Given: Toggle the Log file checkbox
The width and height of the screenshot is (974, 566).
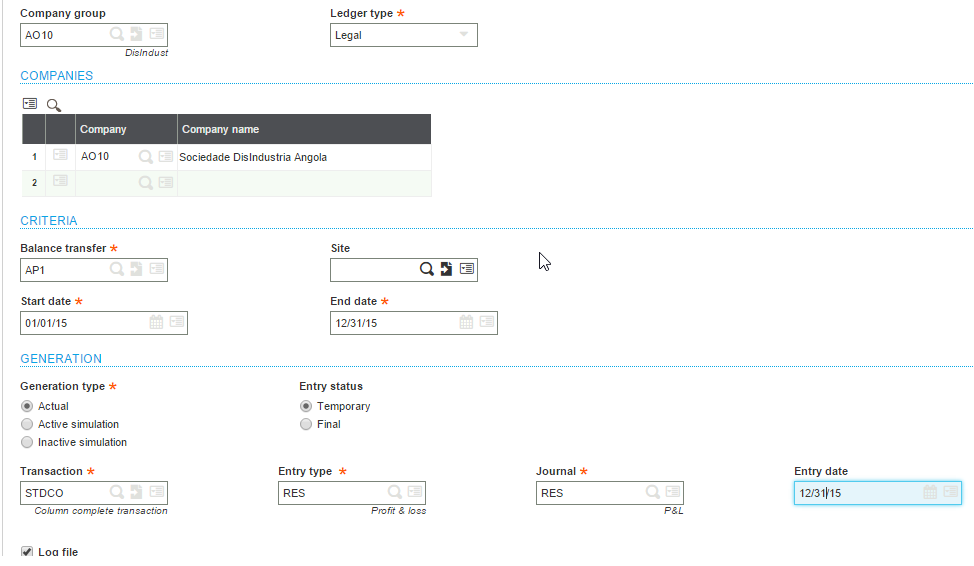Looking at the screenshot, I should [27, 552].
